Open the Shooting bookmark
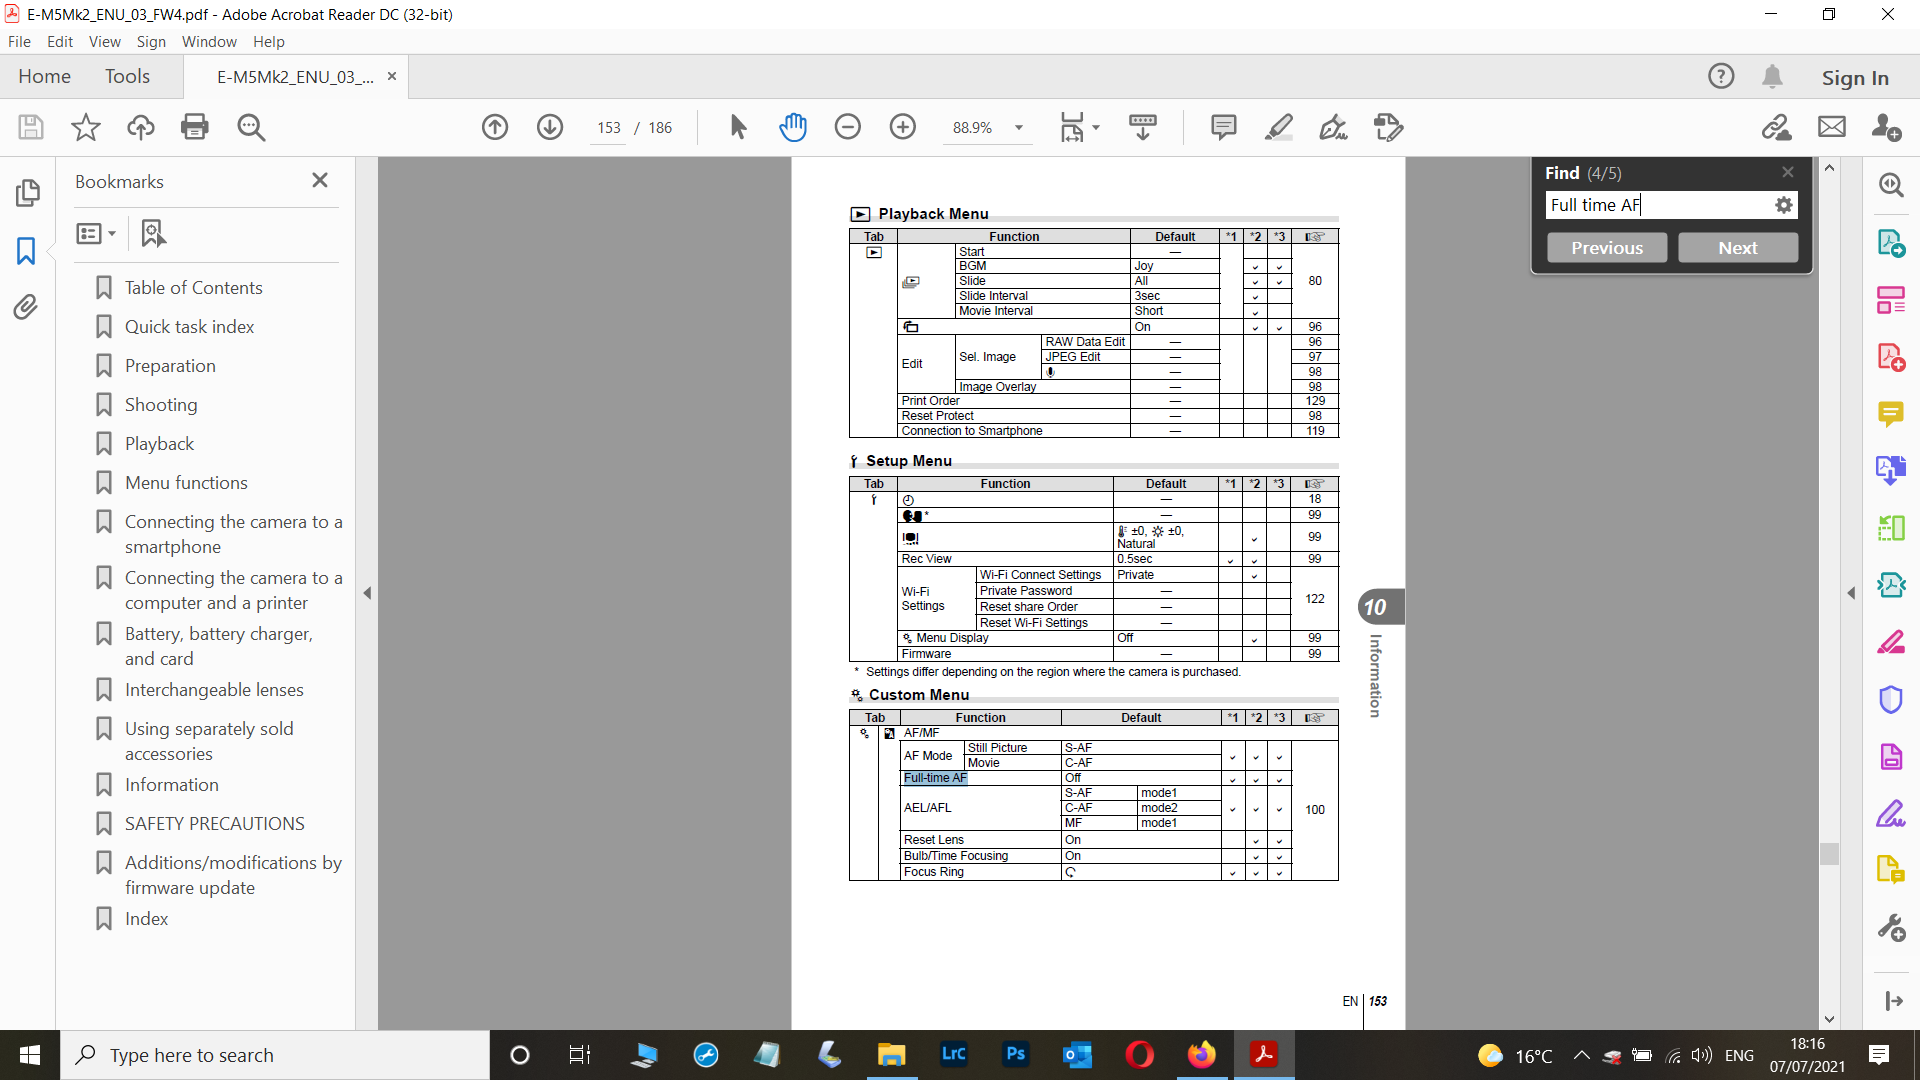 (x=161, y=404)
